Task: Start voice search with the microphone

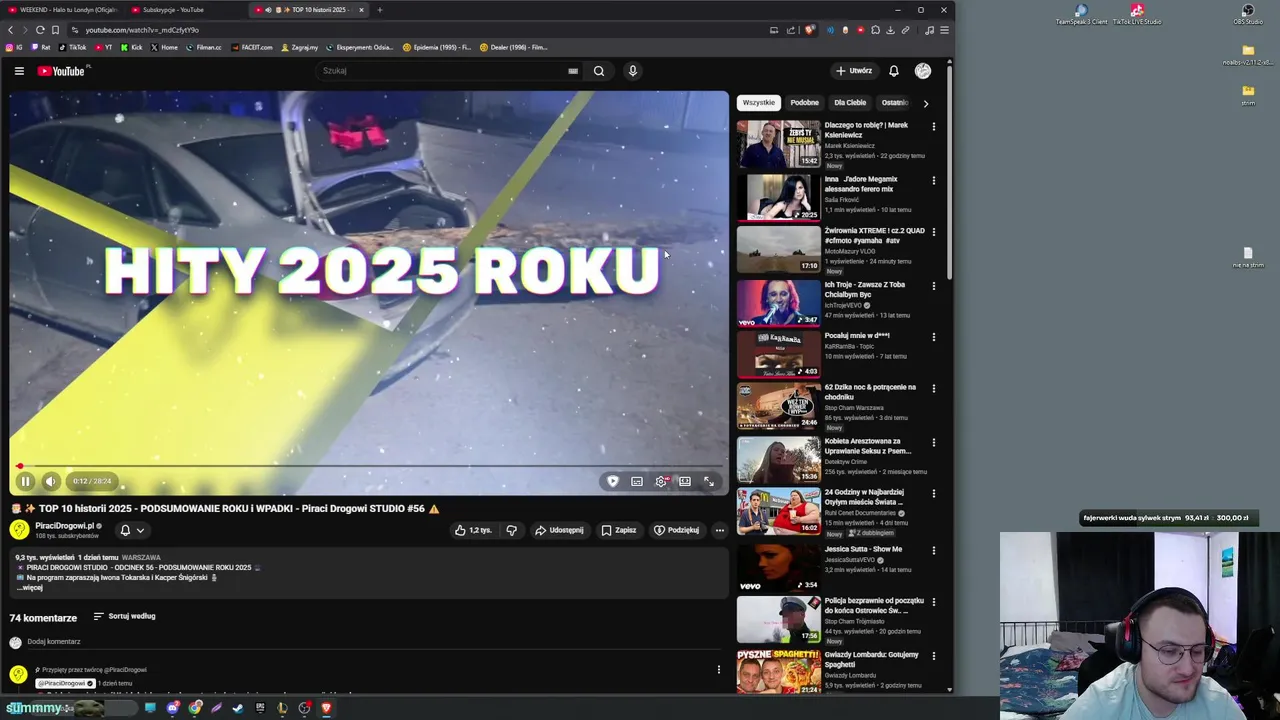Action: click(632, 71)
